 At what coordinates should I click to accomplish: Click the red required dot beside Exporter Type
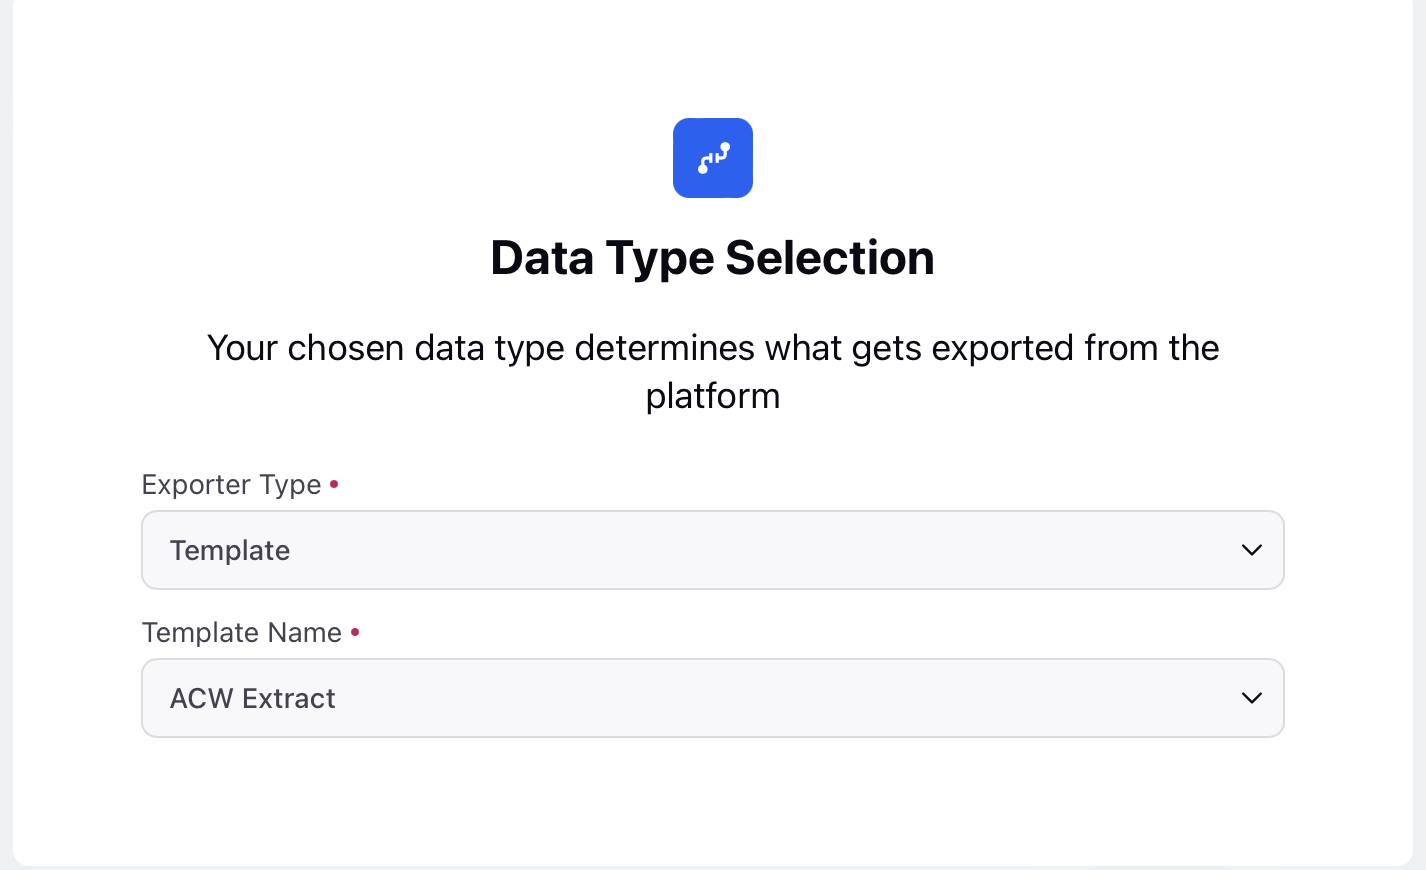tap(334, 484)
